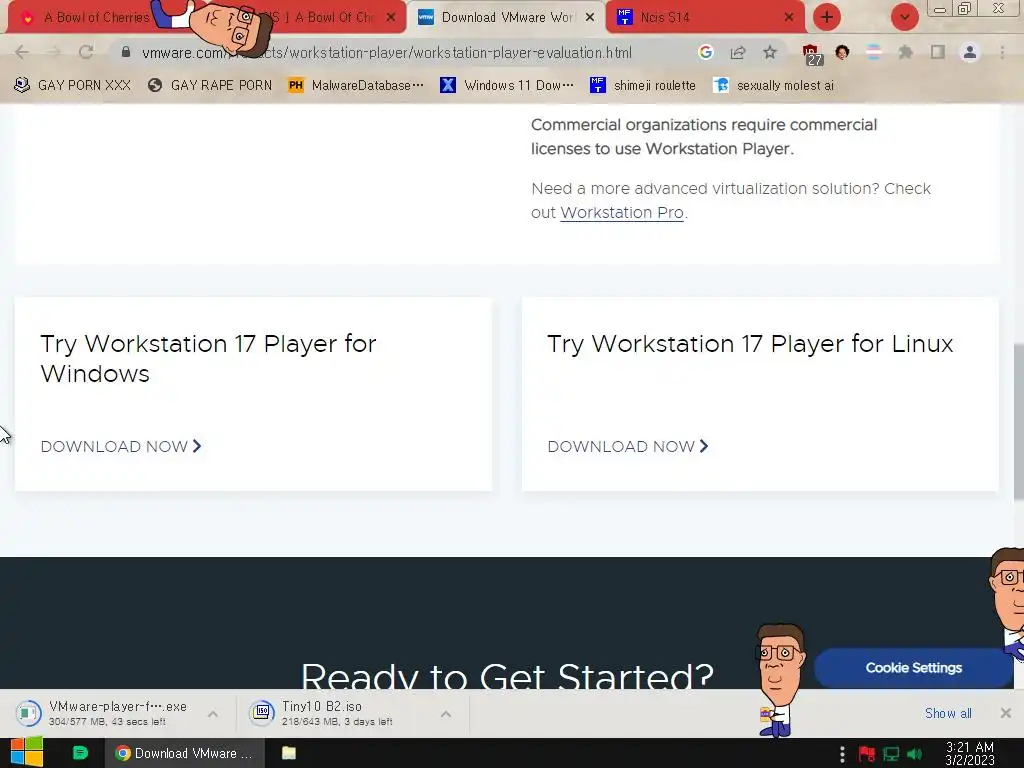Image resolution: width=1024 pixels, height=768 pixels.
Task: Click the 304/577 MB, 43 secs left text
Action: 107,722
